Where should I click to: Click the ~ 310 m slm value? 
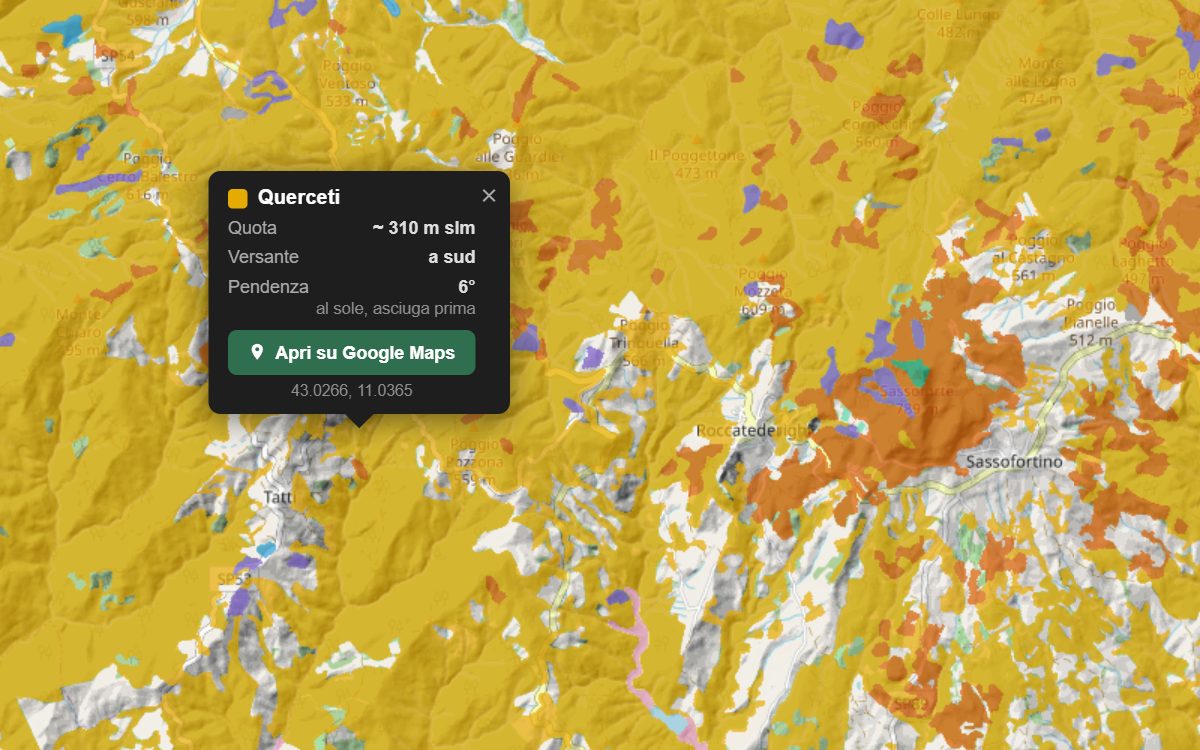(x=423, y=228)
